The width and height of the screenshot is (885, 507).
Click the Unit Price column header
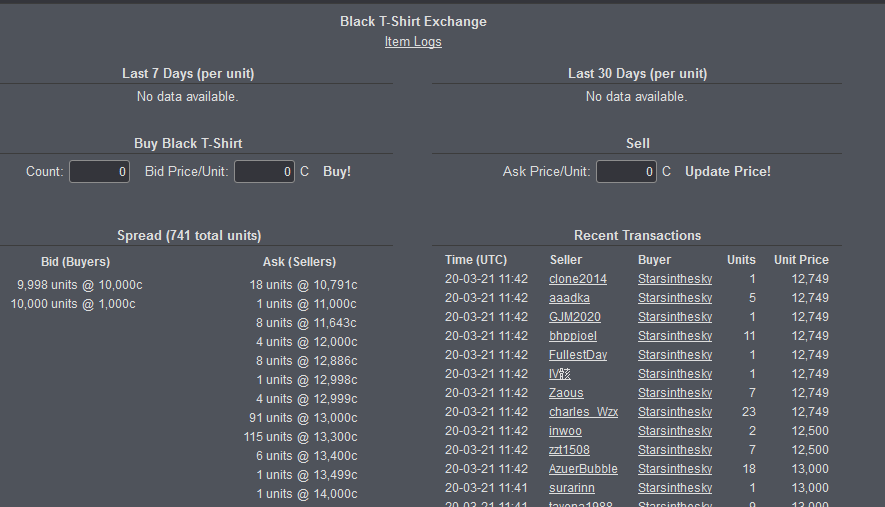801,260
